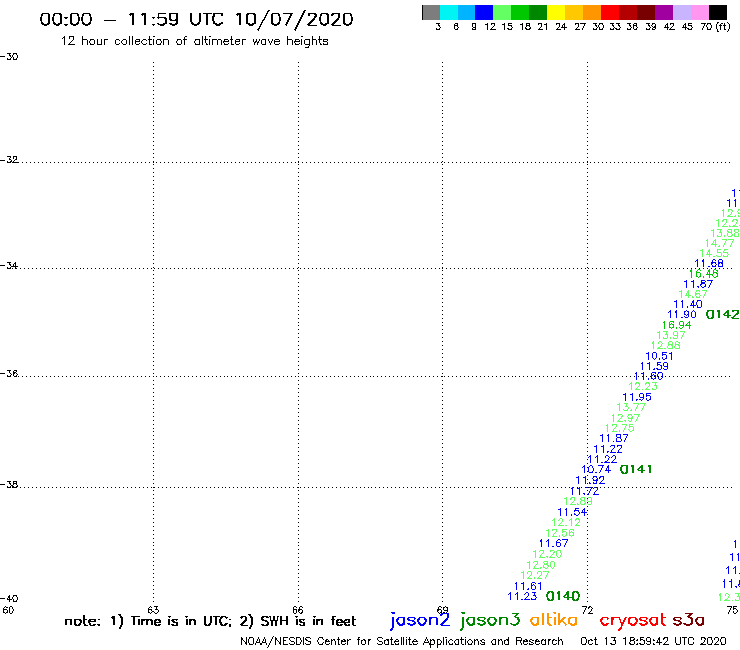740x650 pixels.
Task: Select the black end swatch of the legend
Action: [718, 12]
